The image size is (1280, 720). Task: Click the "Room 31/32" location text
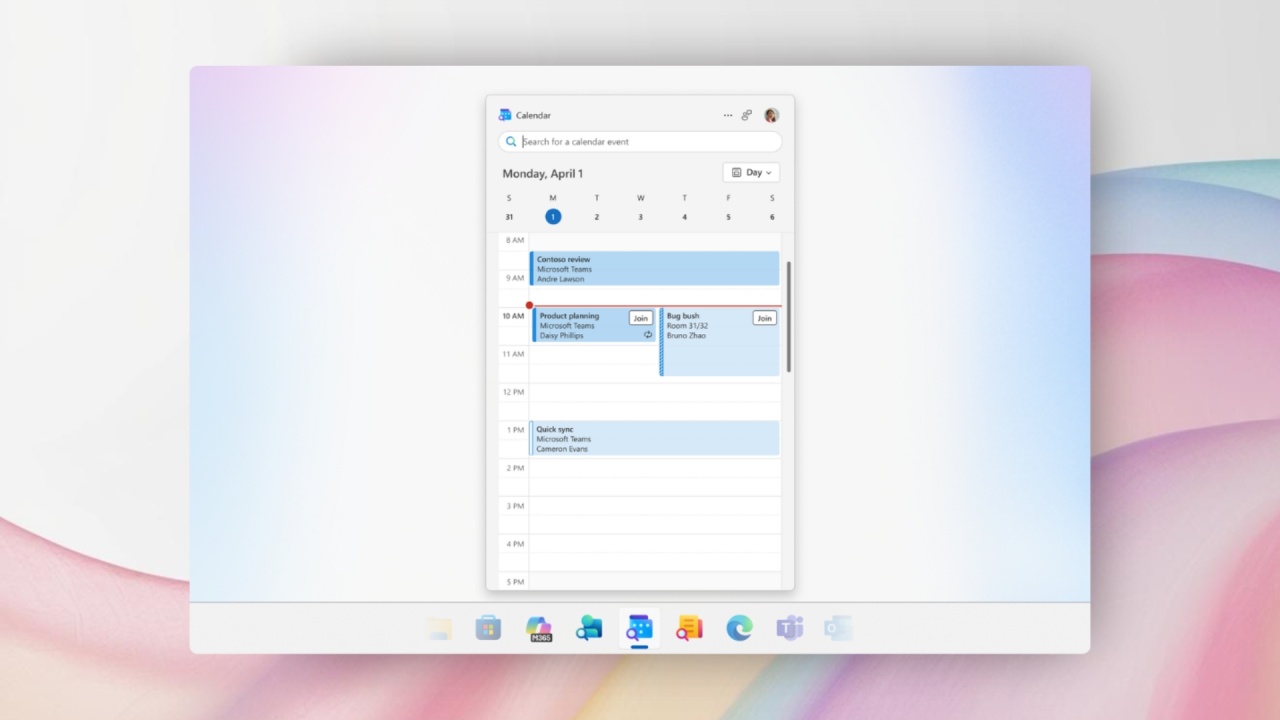pos(687,326)
